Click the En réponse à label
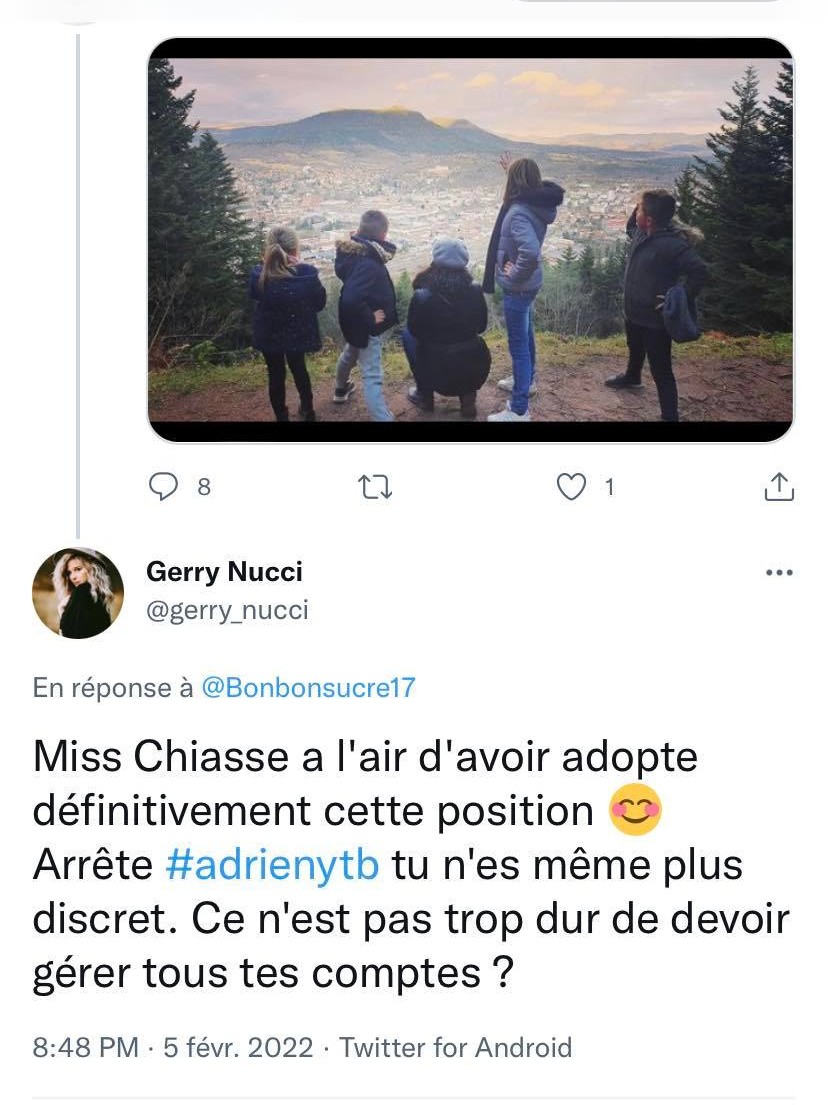Viewport: 828px width, 1105px height. click(x=113, y=688)
